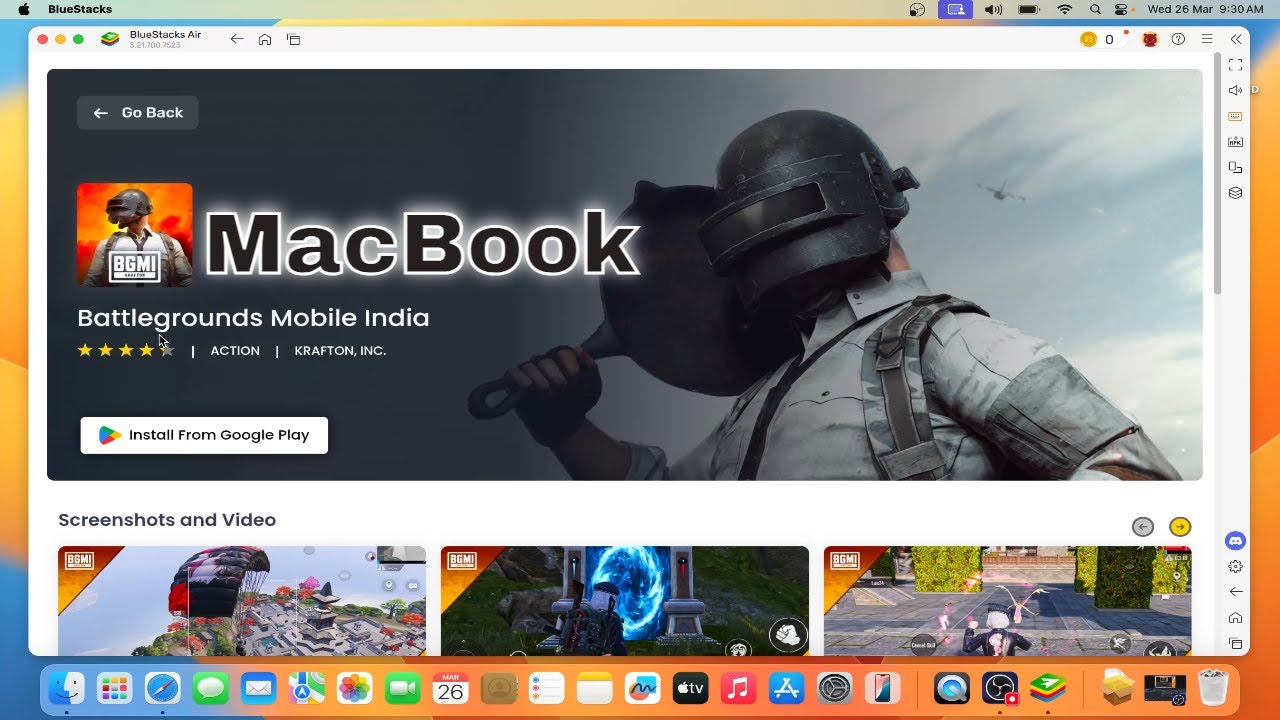Open BlueStacks from the Dock

tap(1048, 688)
